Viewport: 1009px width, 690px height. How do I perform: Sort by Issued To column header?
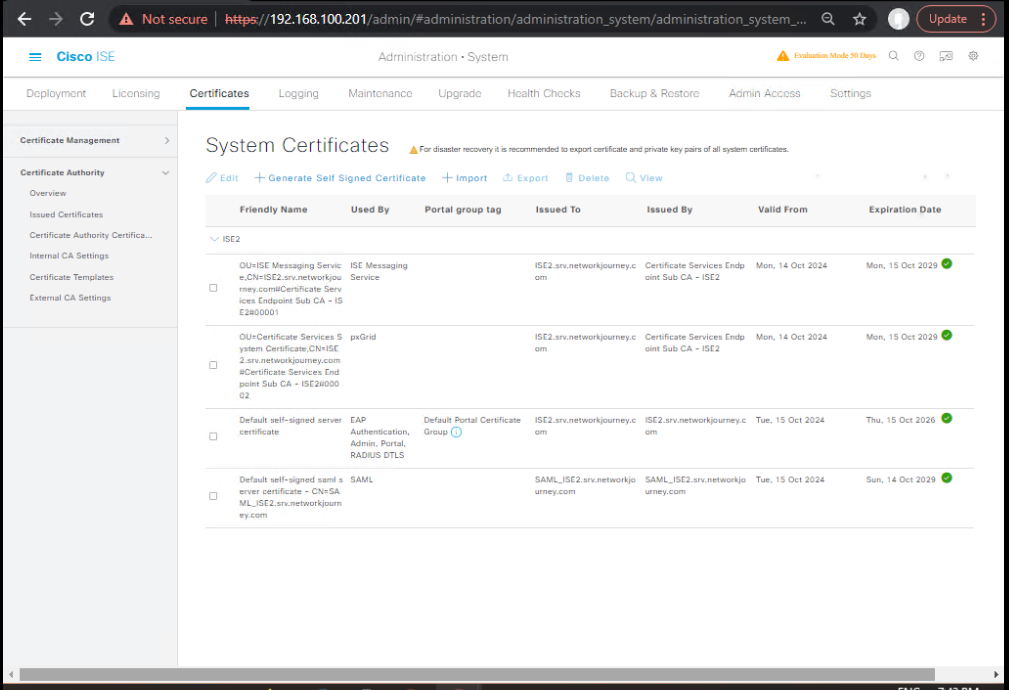coord(558,209)
